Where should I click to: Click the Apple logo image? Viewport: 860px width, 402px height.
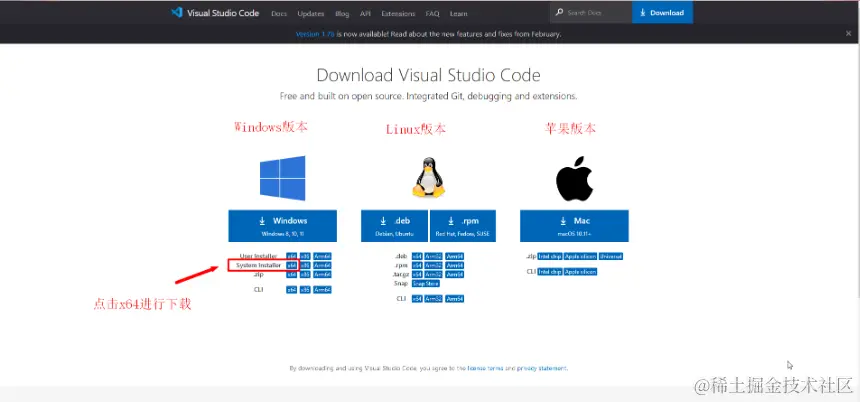(x=574, y=179)
